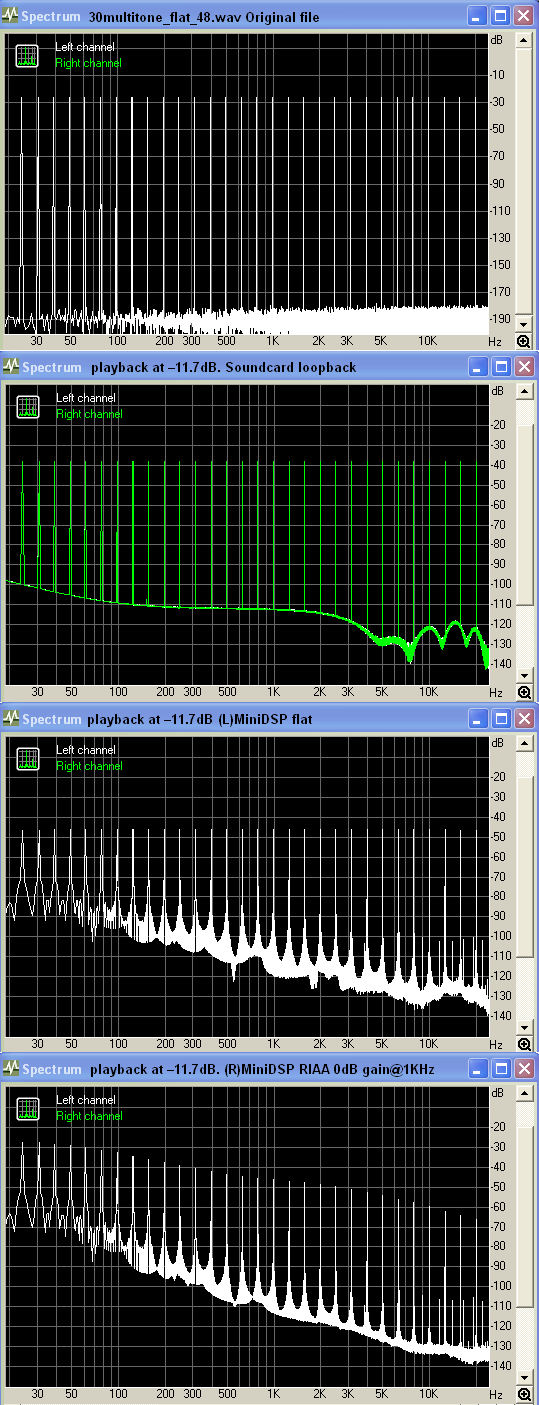Click the '(R)MiniDSP RIAA 0dB gain@1KHz' title text
Viewport: 539px width, 1405px height.
point(331,1070)
